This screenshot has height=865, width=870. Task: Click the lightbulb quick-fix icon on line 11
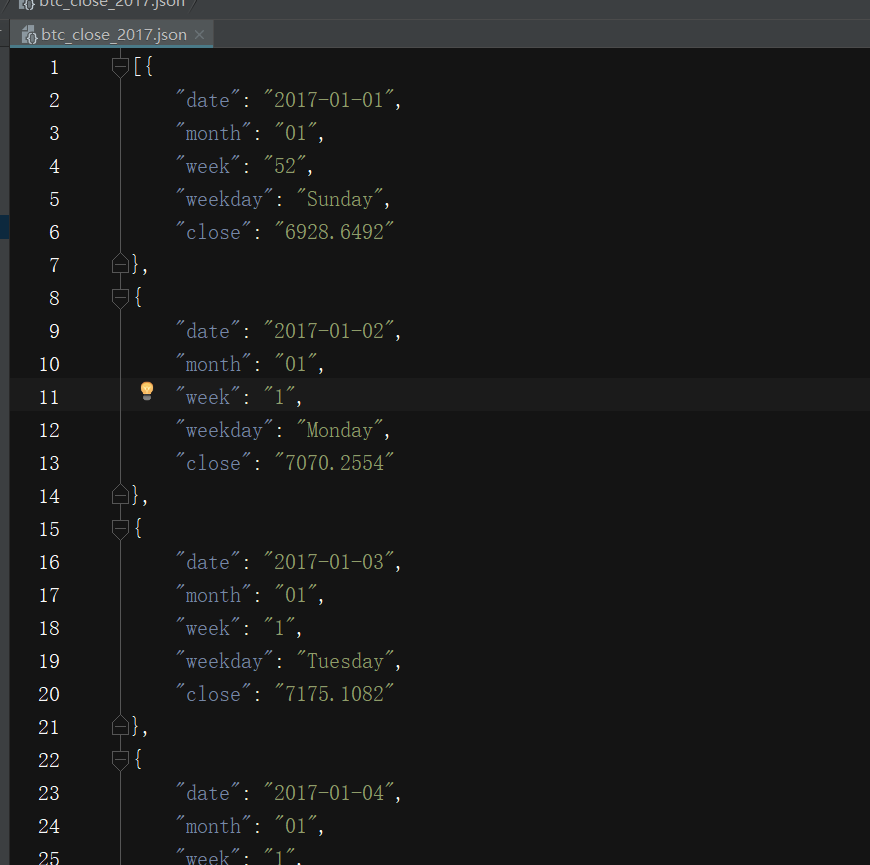pos(147,391)
